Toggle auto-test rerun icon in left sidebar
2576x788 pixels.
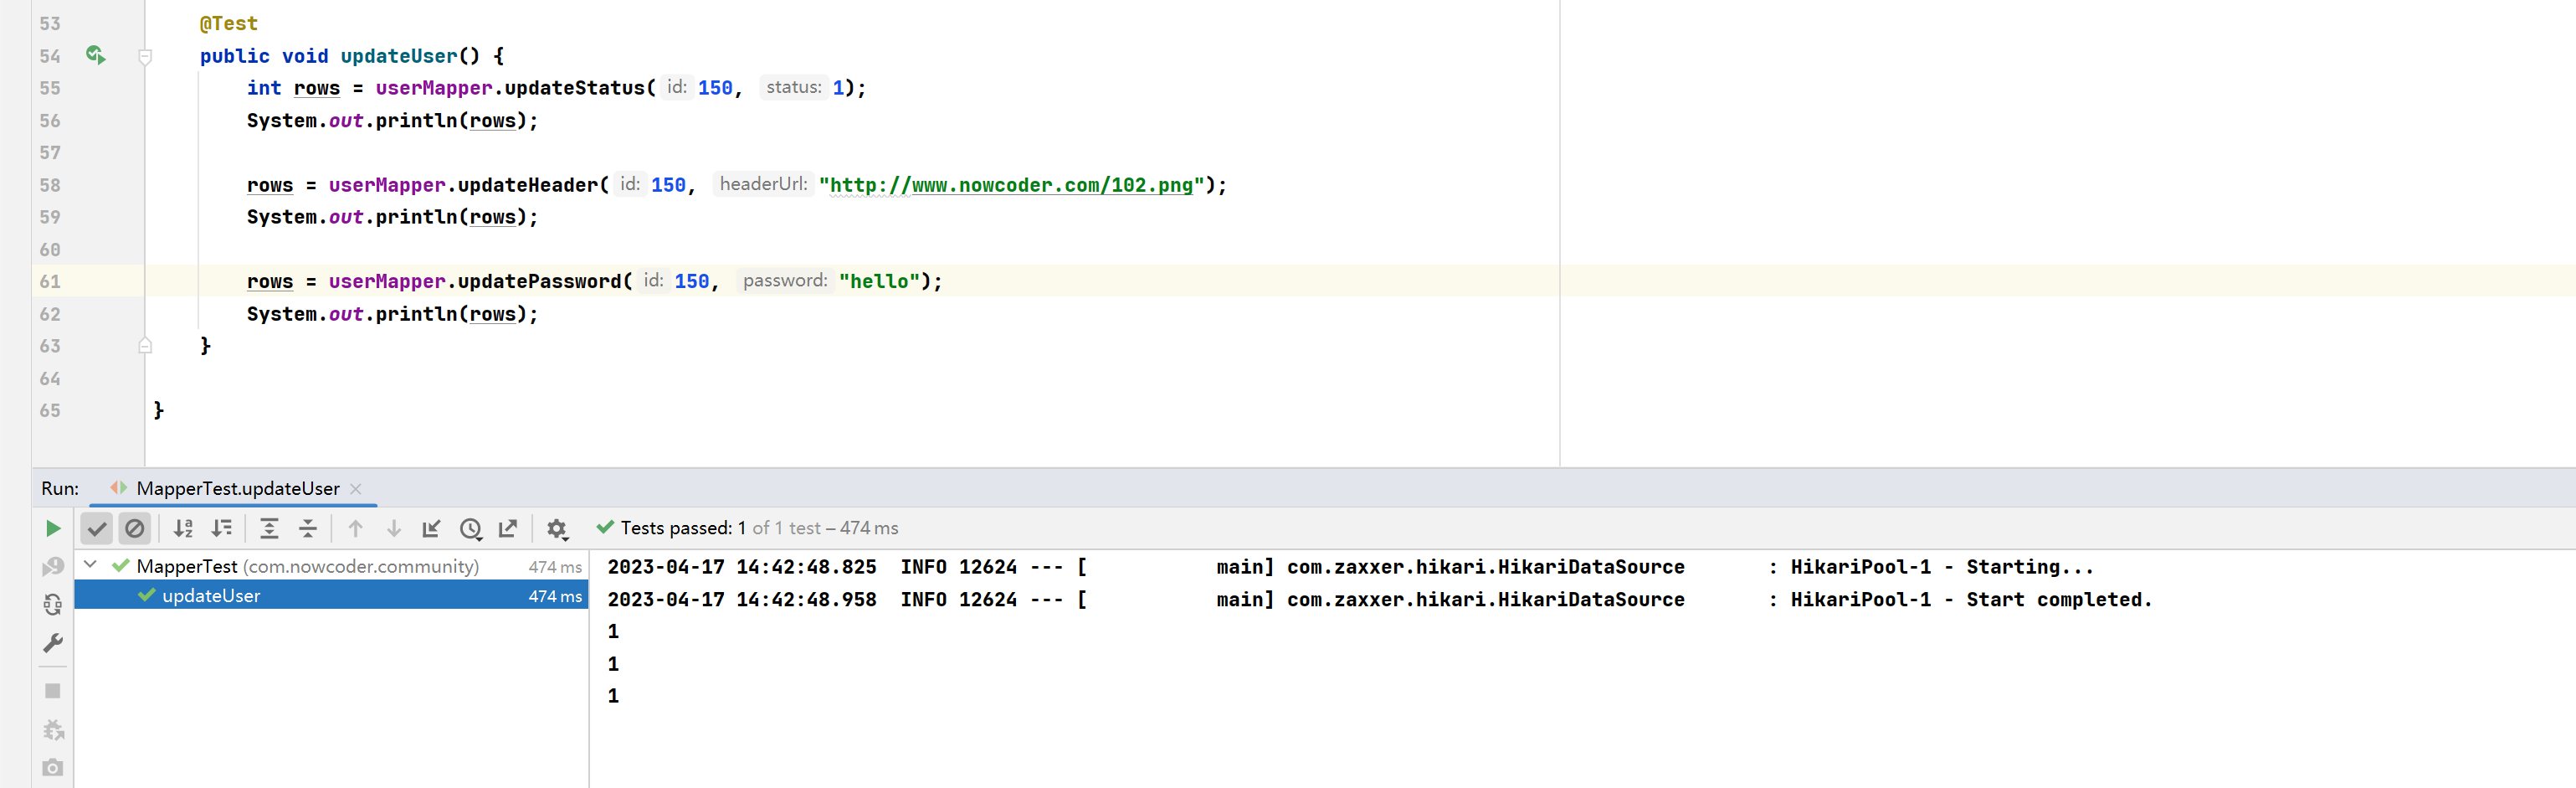pos(53,604)
